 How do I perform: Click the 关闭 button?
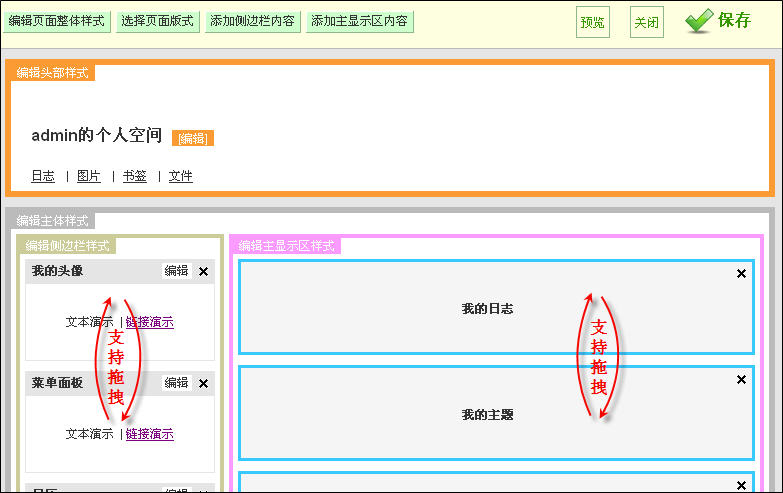(x=647, y=22)
